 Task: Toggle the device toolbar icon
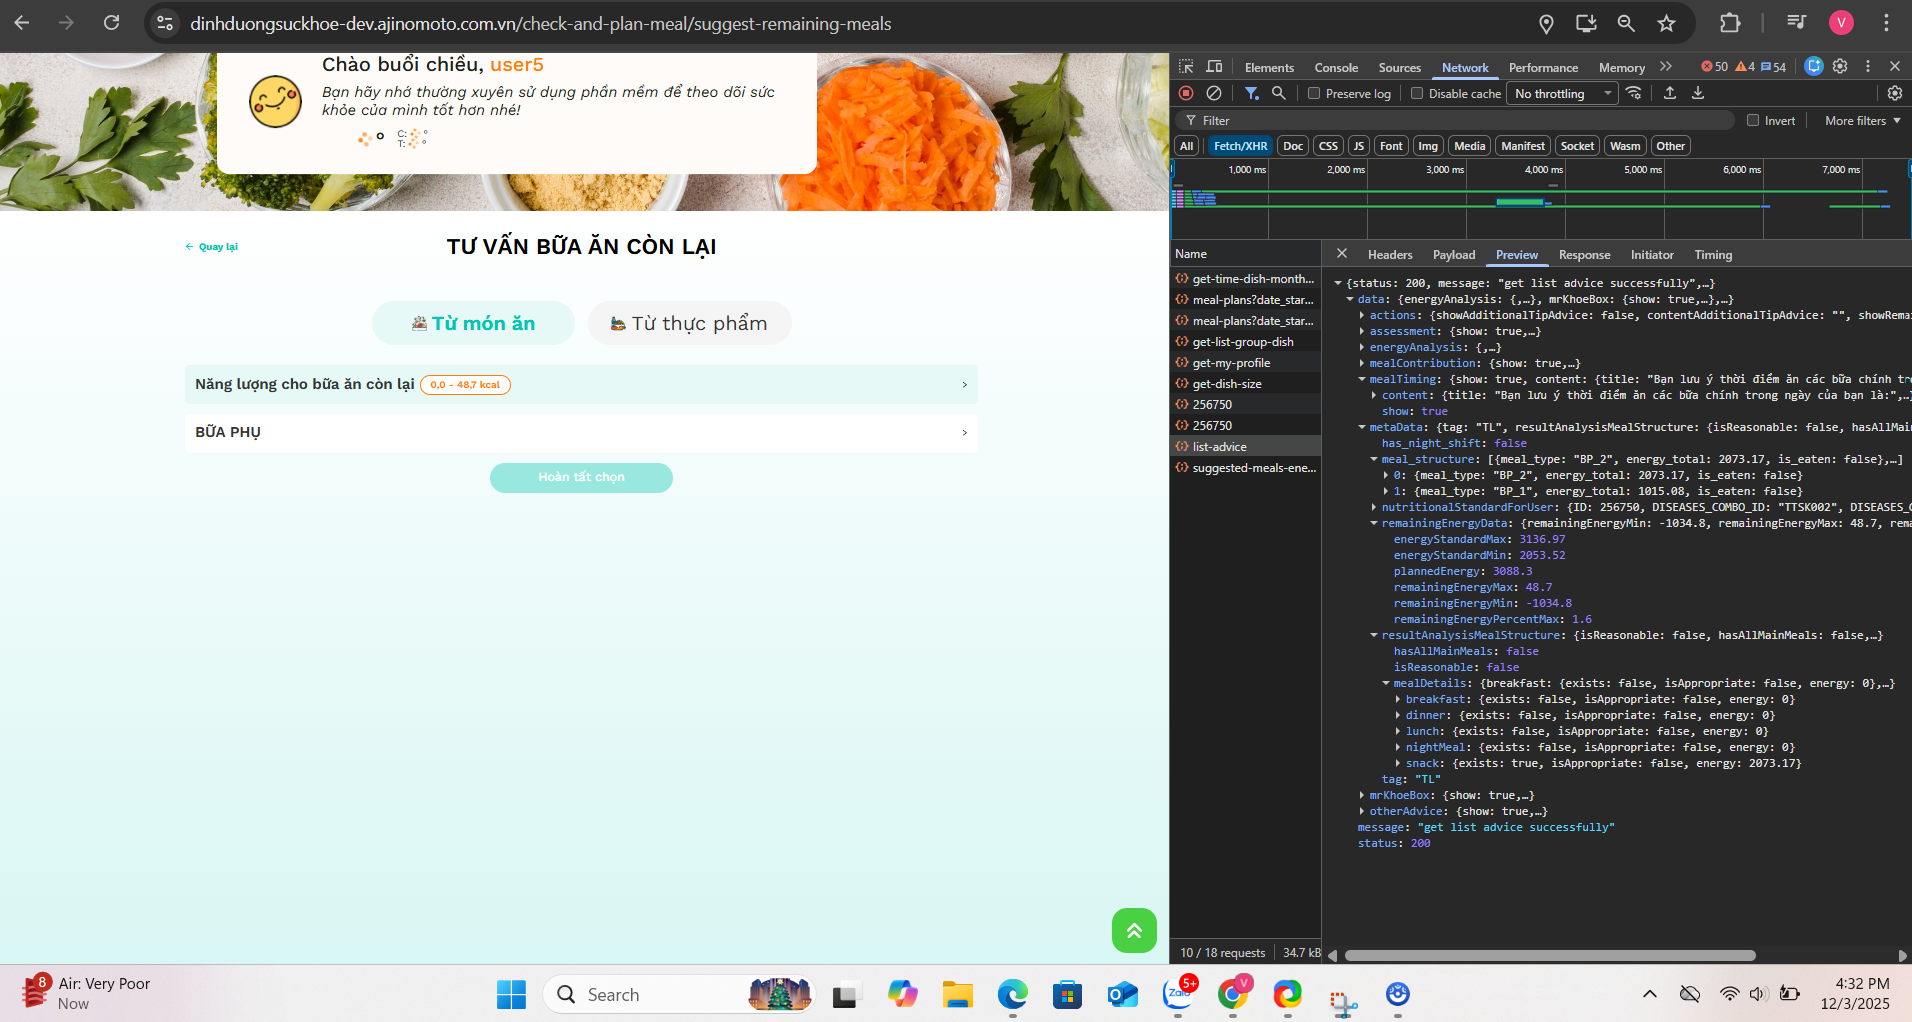point(1214,67)
